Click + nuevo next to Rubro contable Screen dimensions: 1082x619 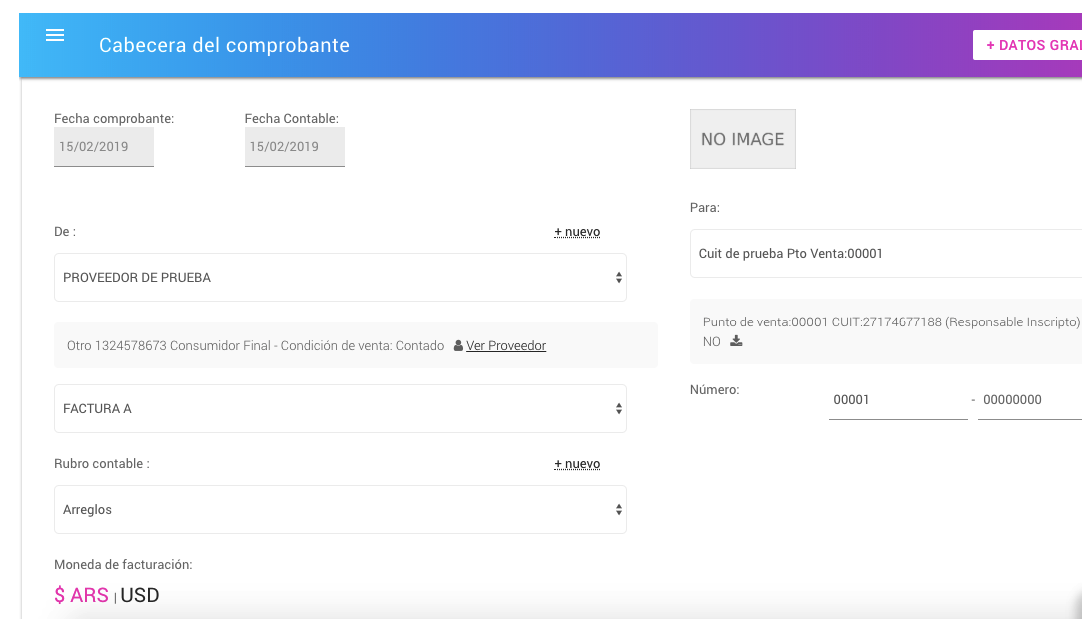[x=577, y=464]
